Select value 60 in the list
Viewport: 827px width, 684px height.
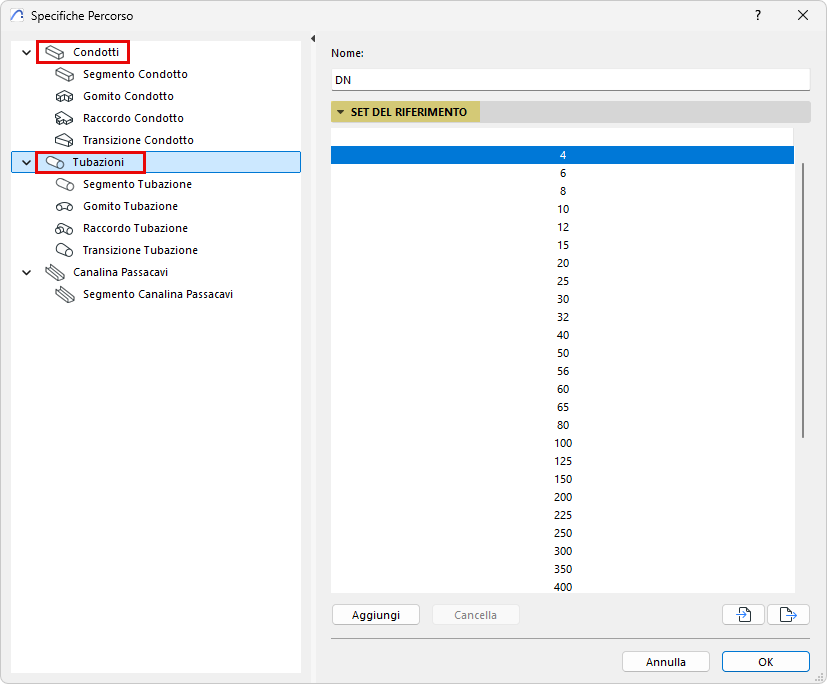tap(562, 389)
